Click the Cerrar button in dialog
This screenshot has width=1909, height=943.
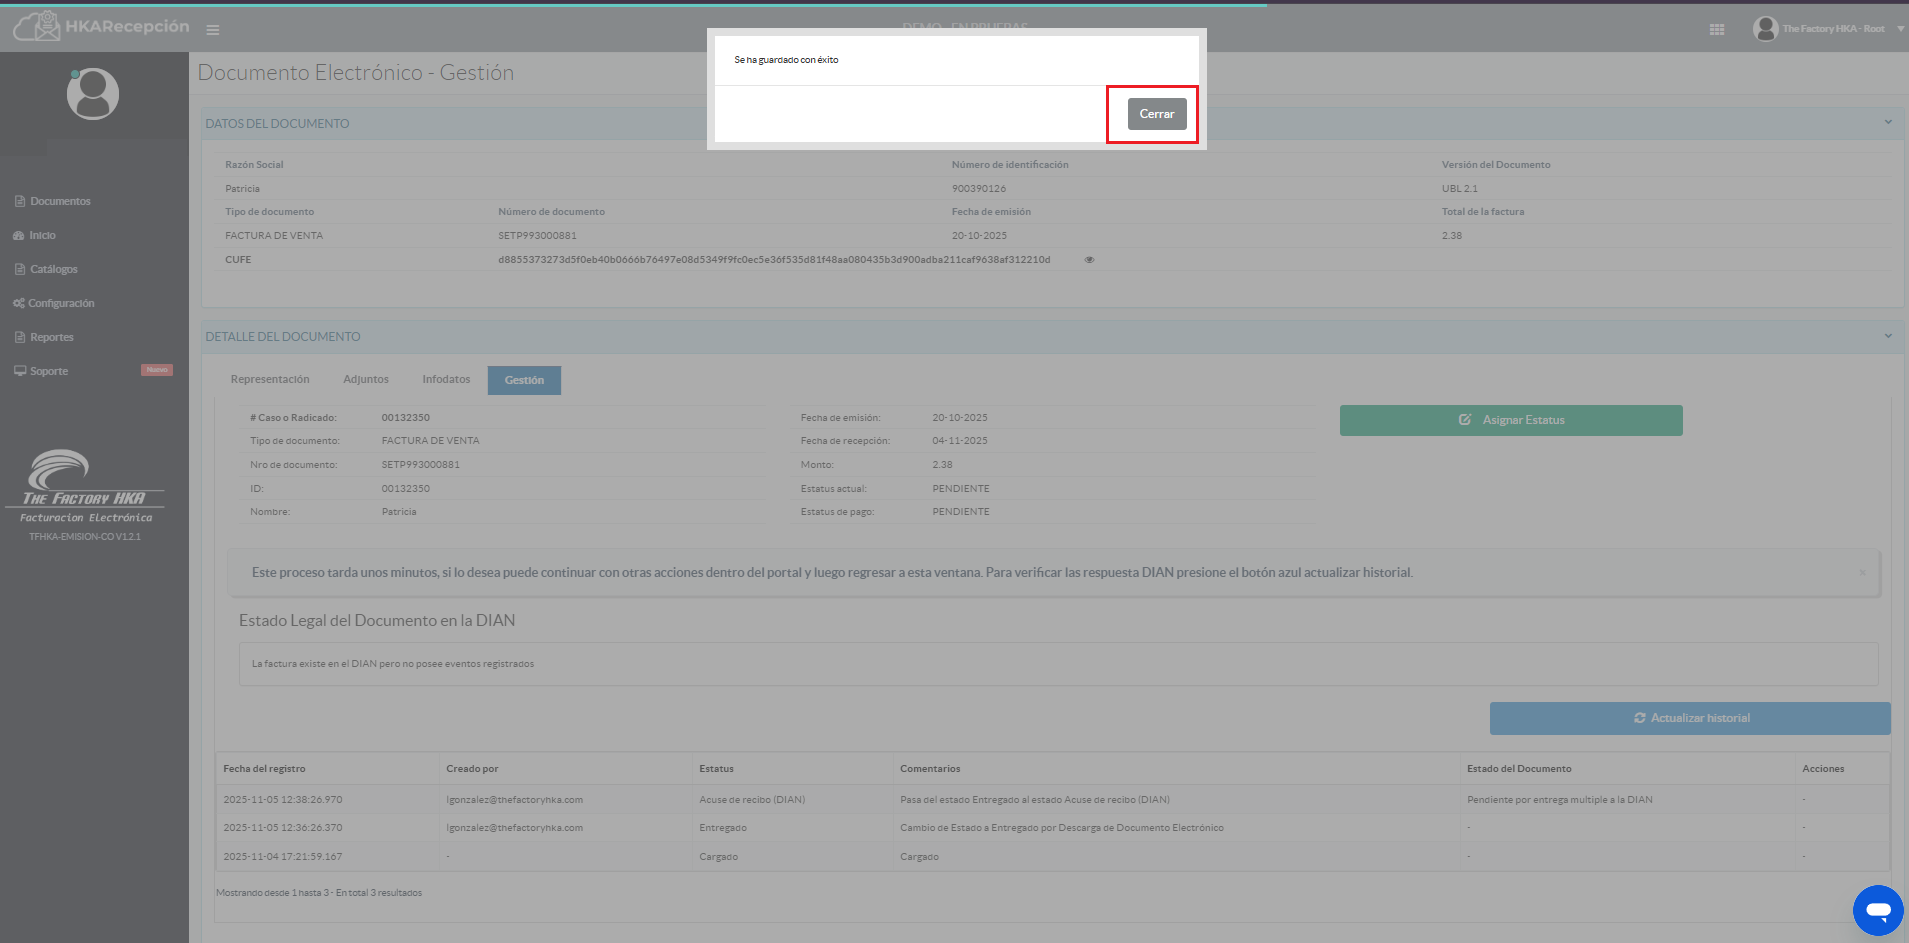point(1156,114)
